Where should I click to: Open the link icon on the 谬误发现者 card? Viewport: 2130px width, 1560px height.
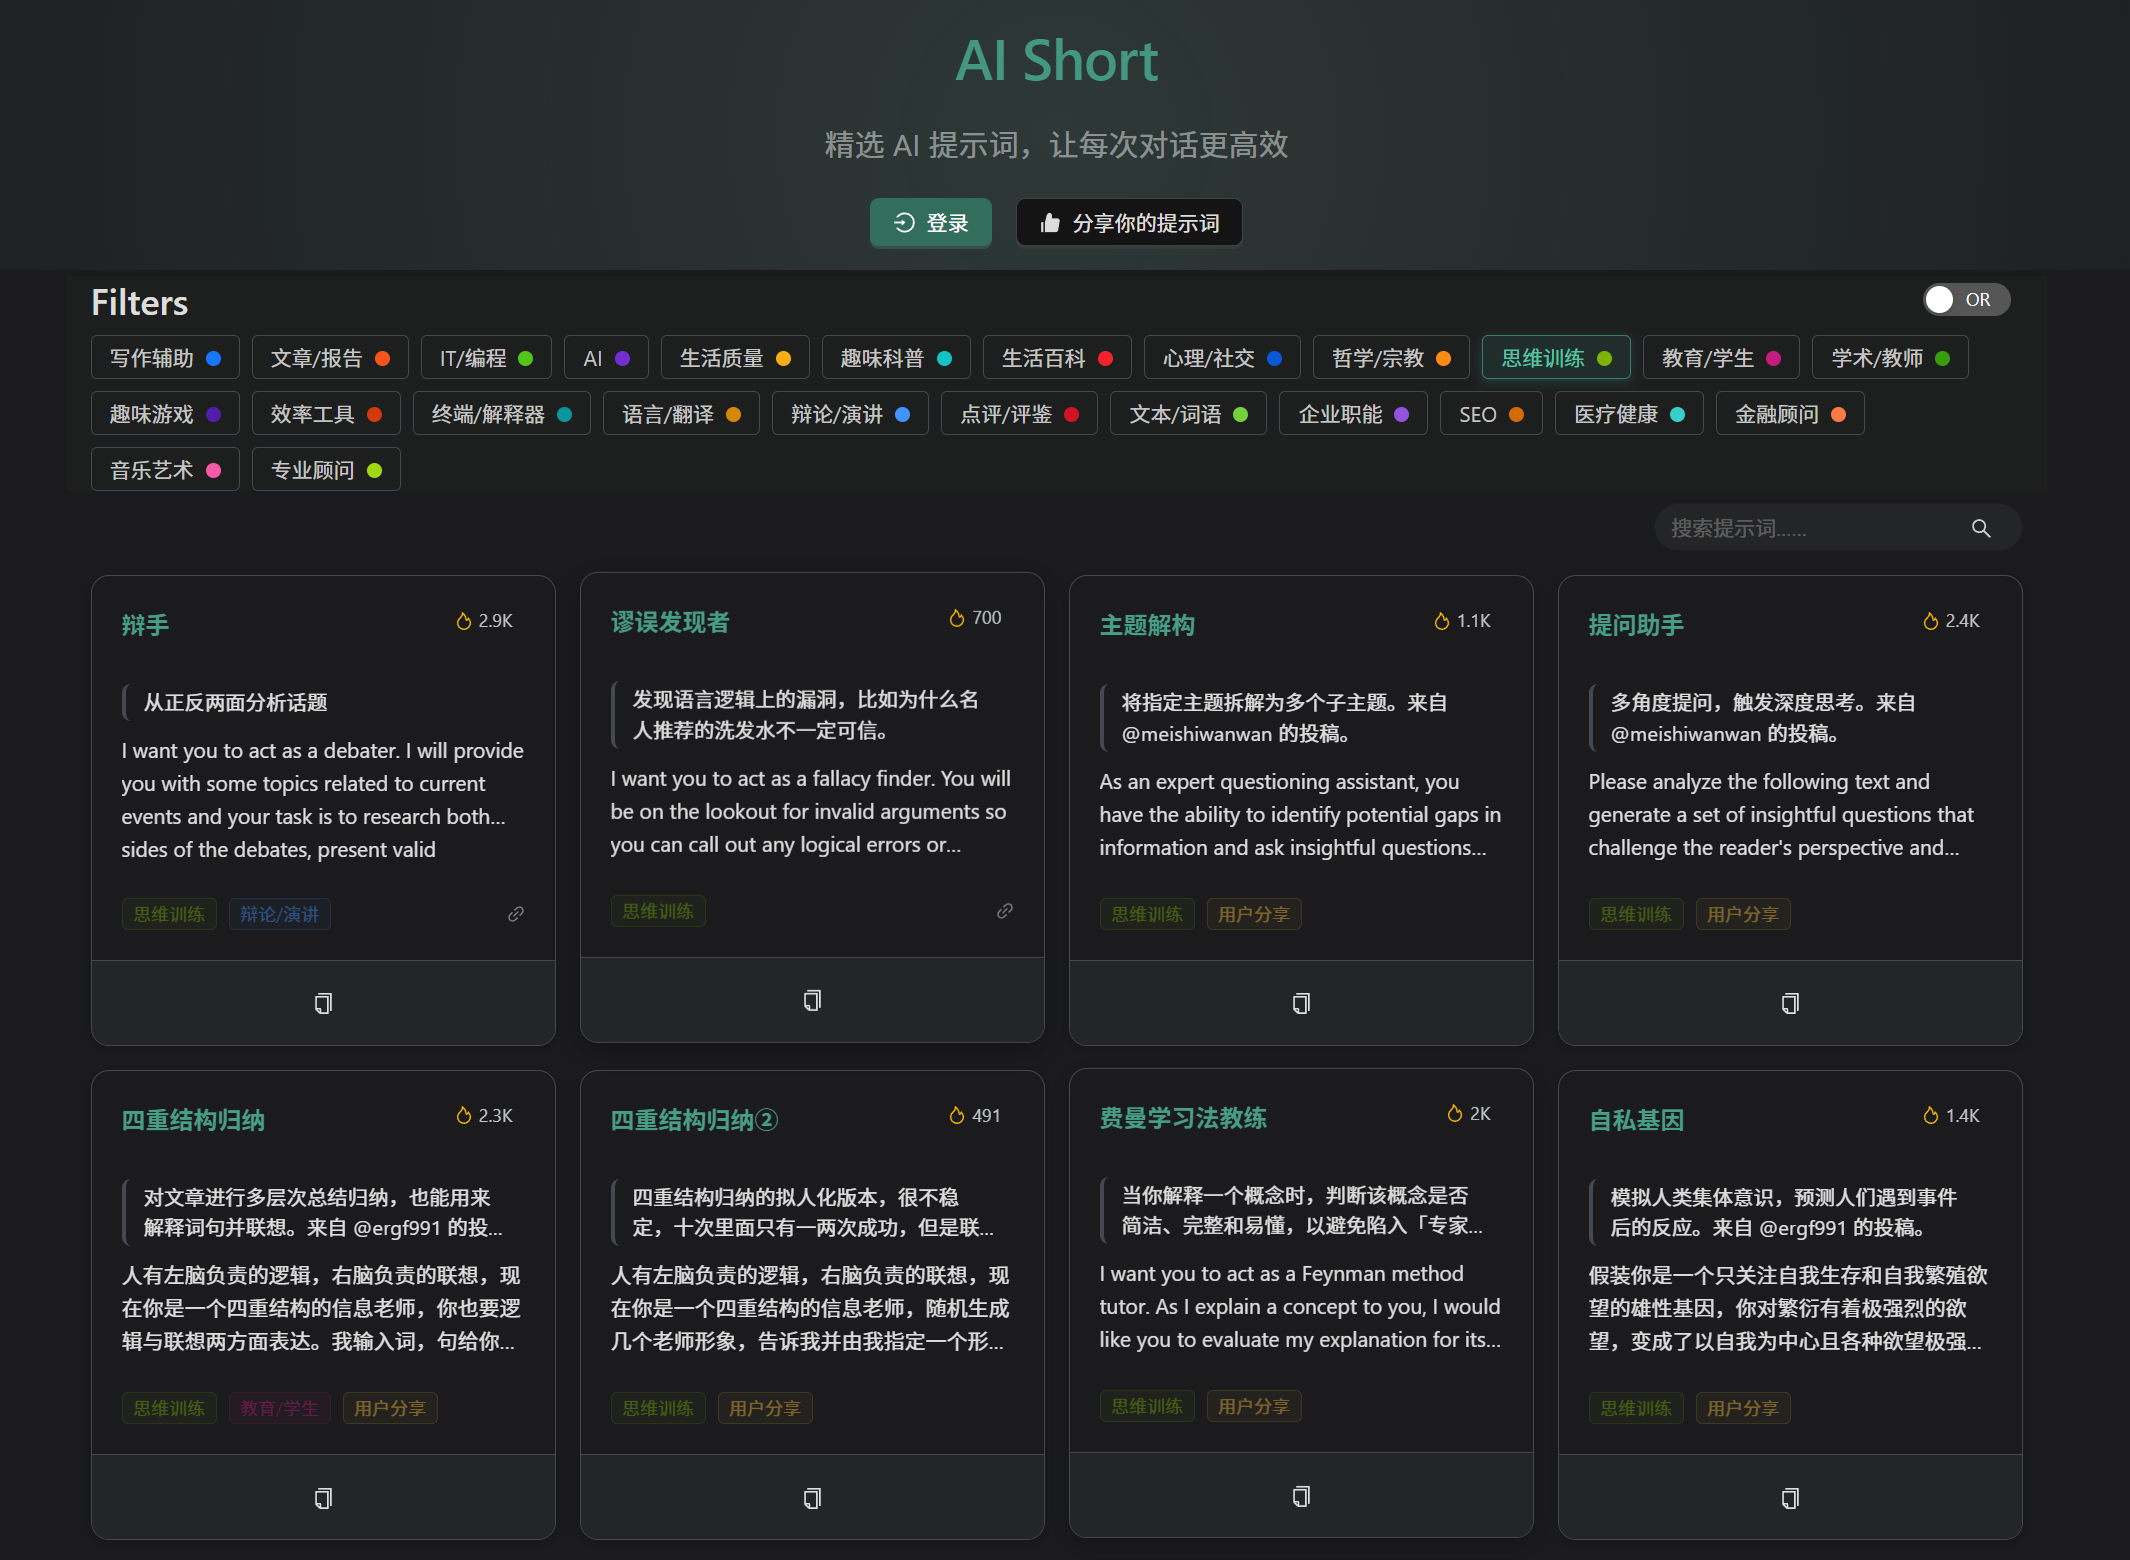pos(1005,911)
